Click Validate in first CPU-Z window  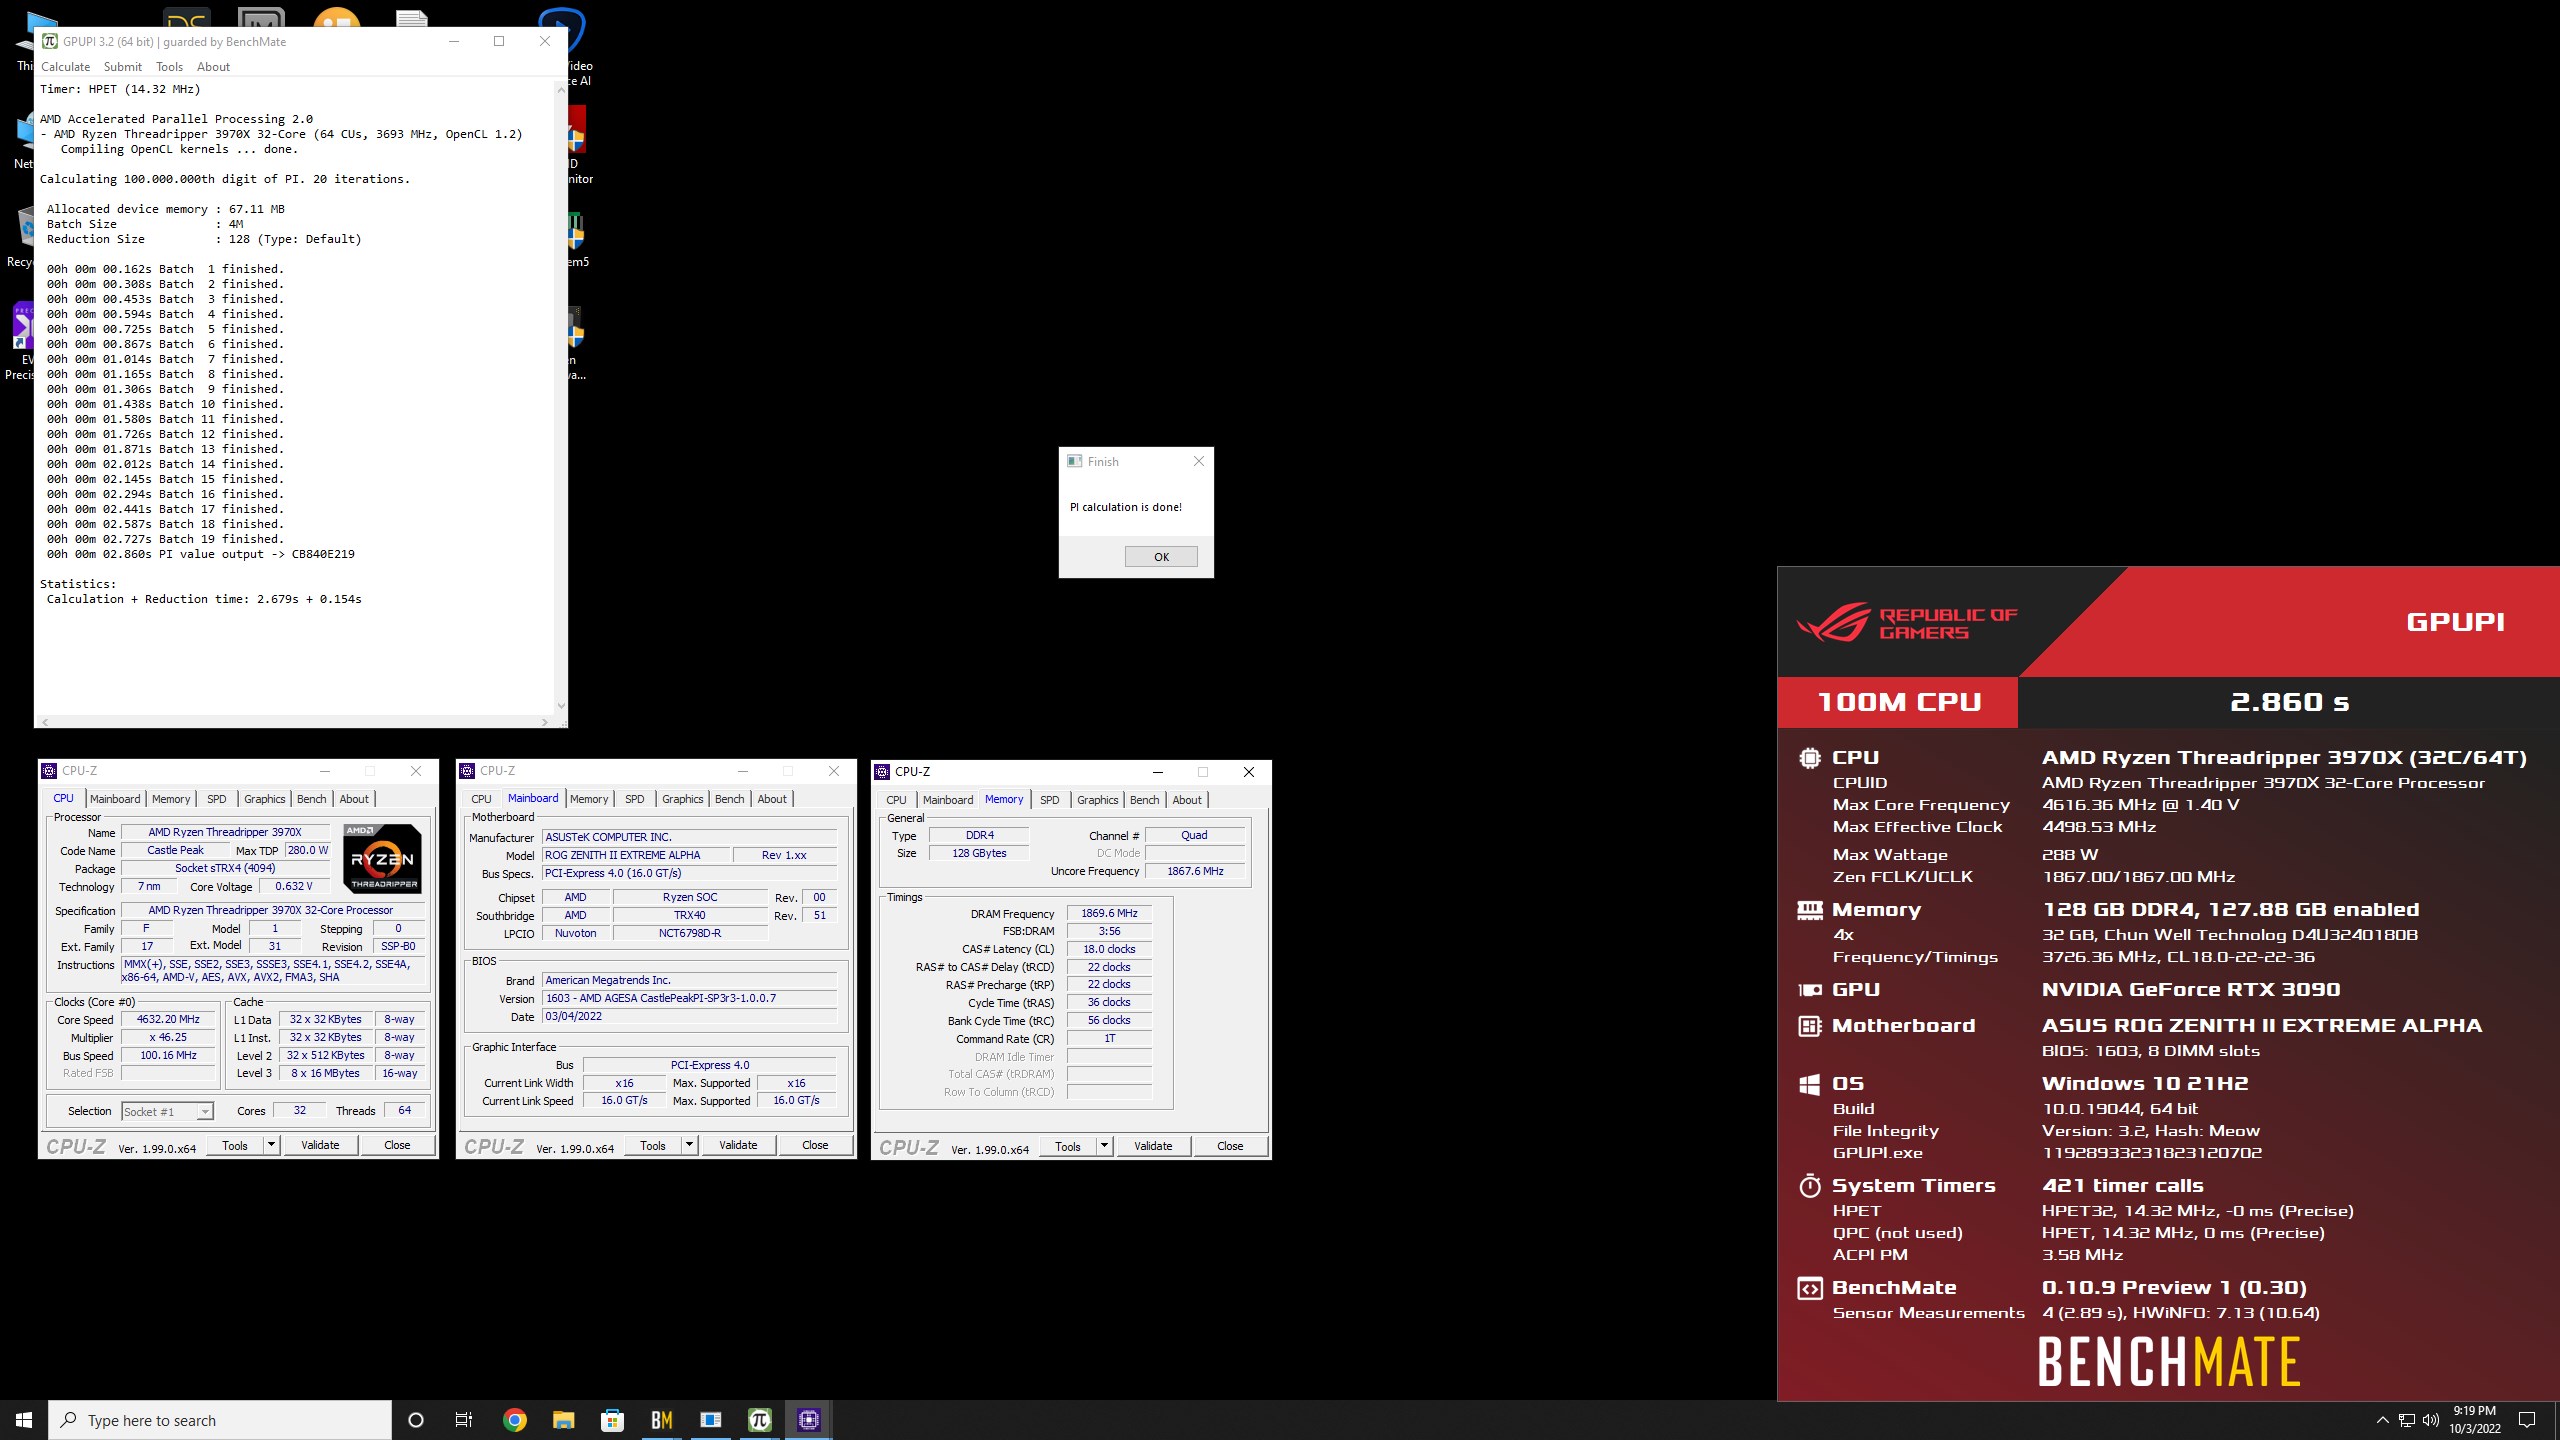[x=320, y=1146]
